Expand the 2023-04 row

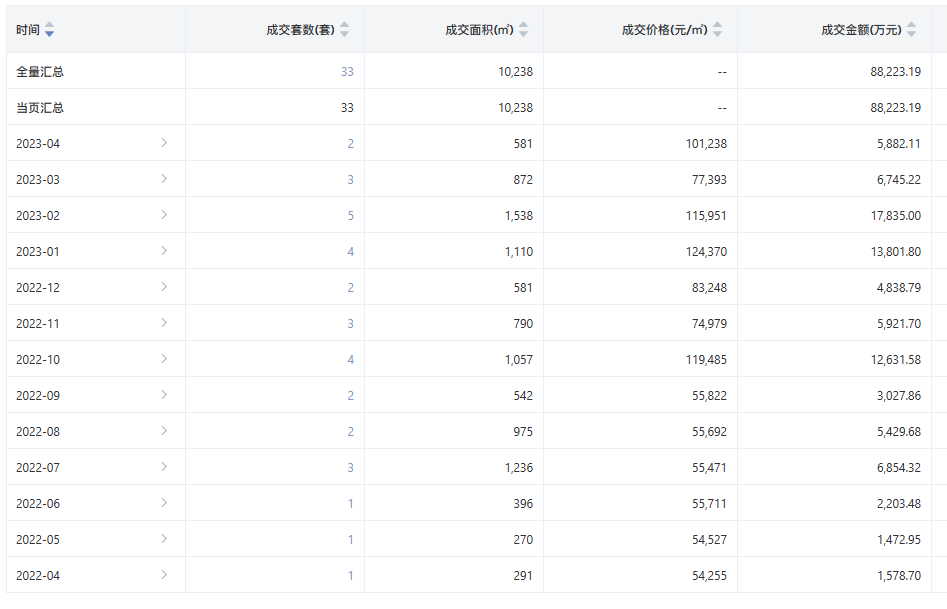coord(165,143)
